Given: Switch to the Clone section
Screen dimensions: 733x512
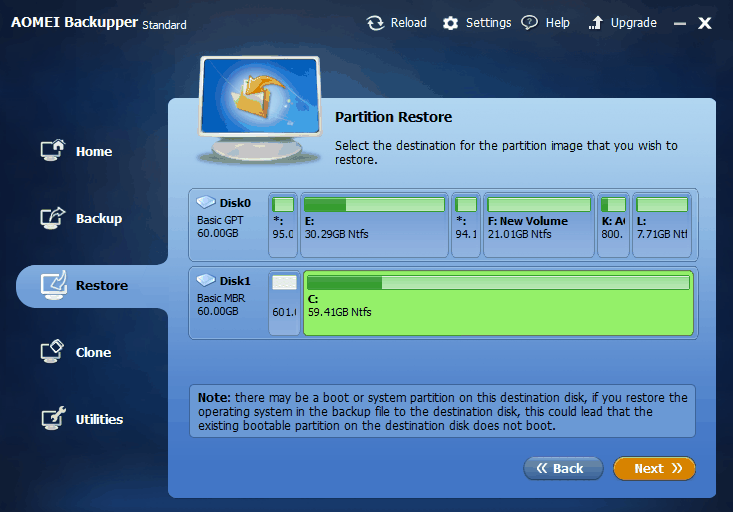Looking at the screenshot, I should click(x=93, y=352).
